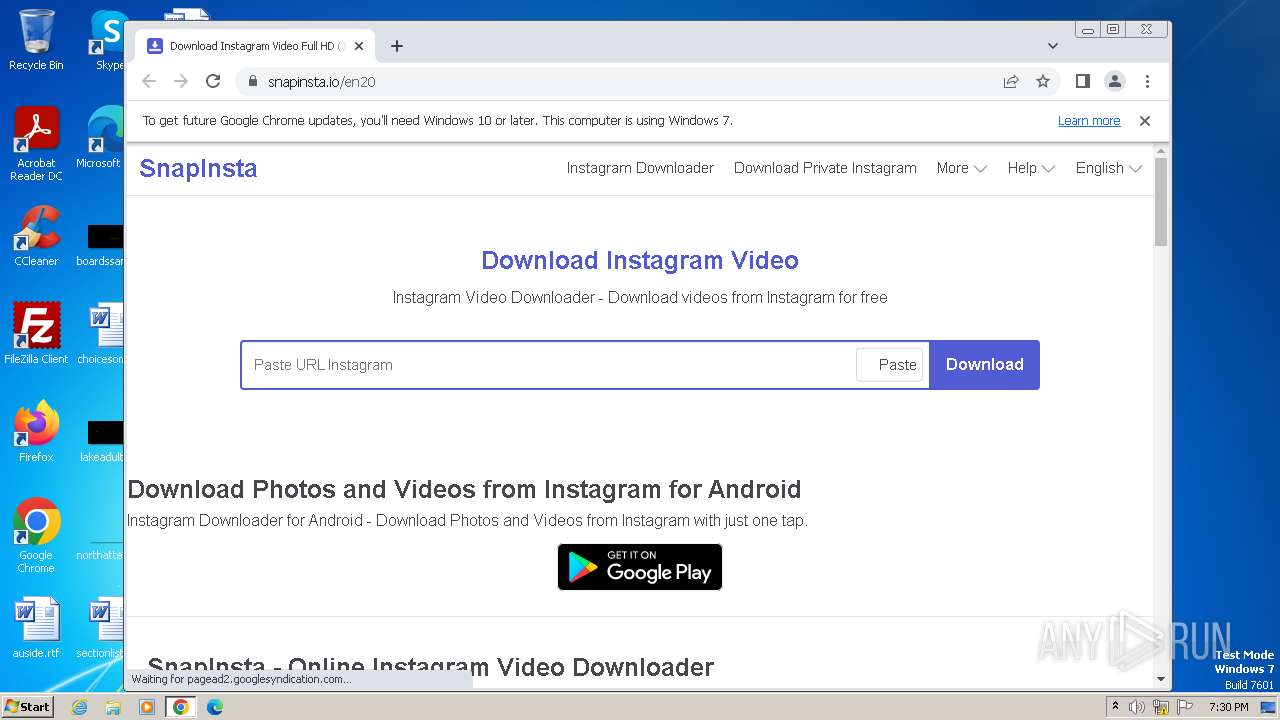Click the Download Instagram Video heading
This screenshot has height=720, width=1280.
(x=640, y=260)
